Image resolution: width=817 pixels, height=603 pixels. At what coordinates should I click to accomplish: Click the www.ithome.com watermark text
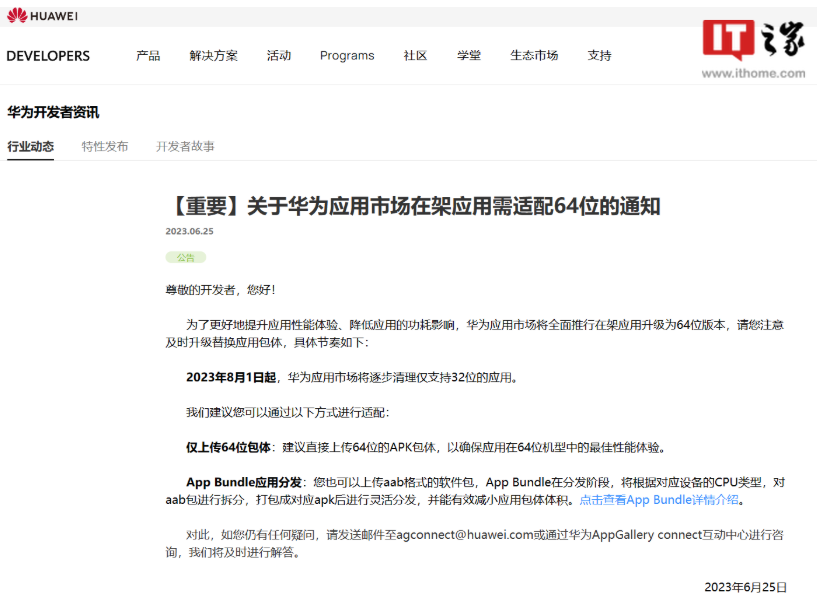click(752, 73)
